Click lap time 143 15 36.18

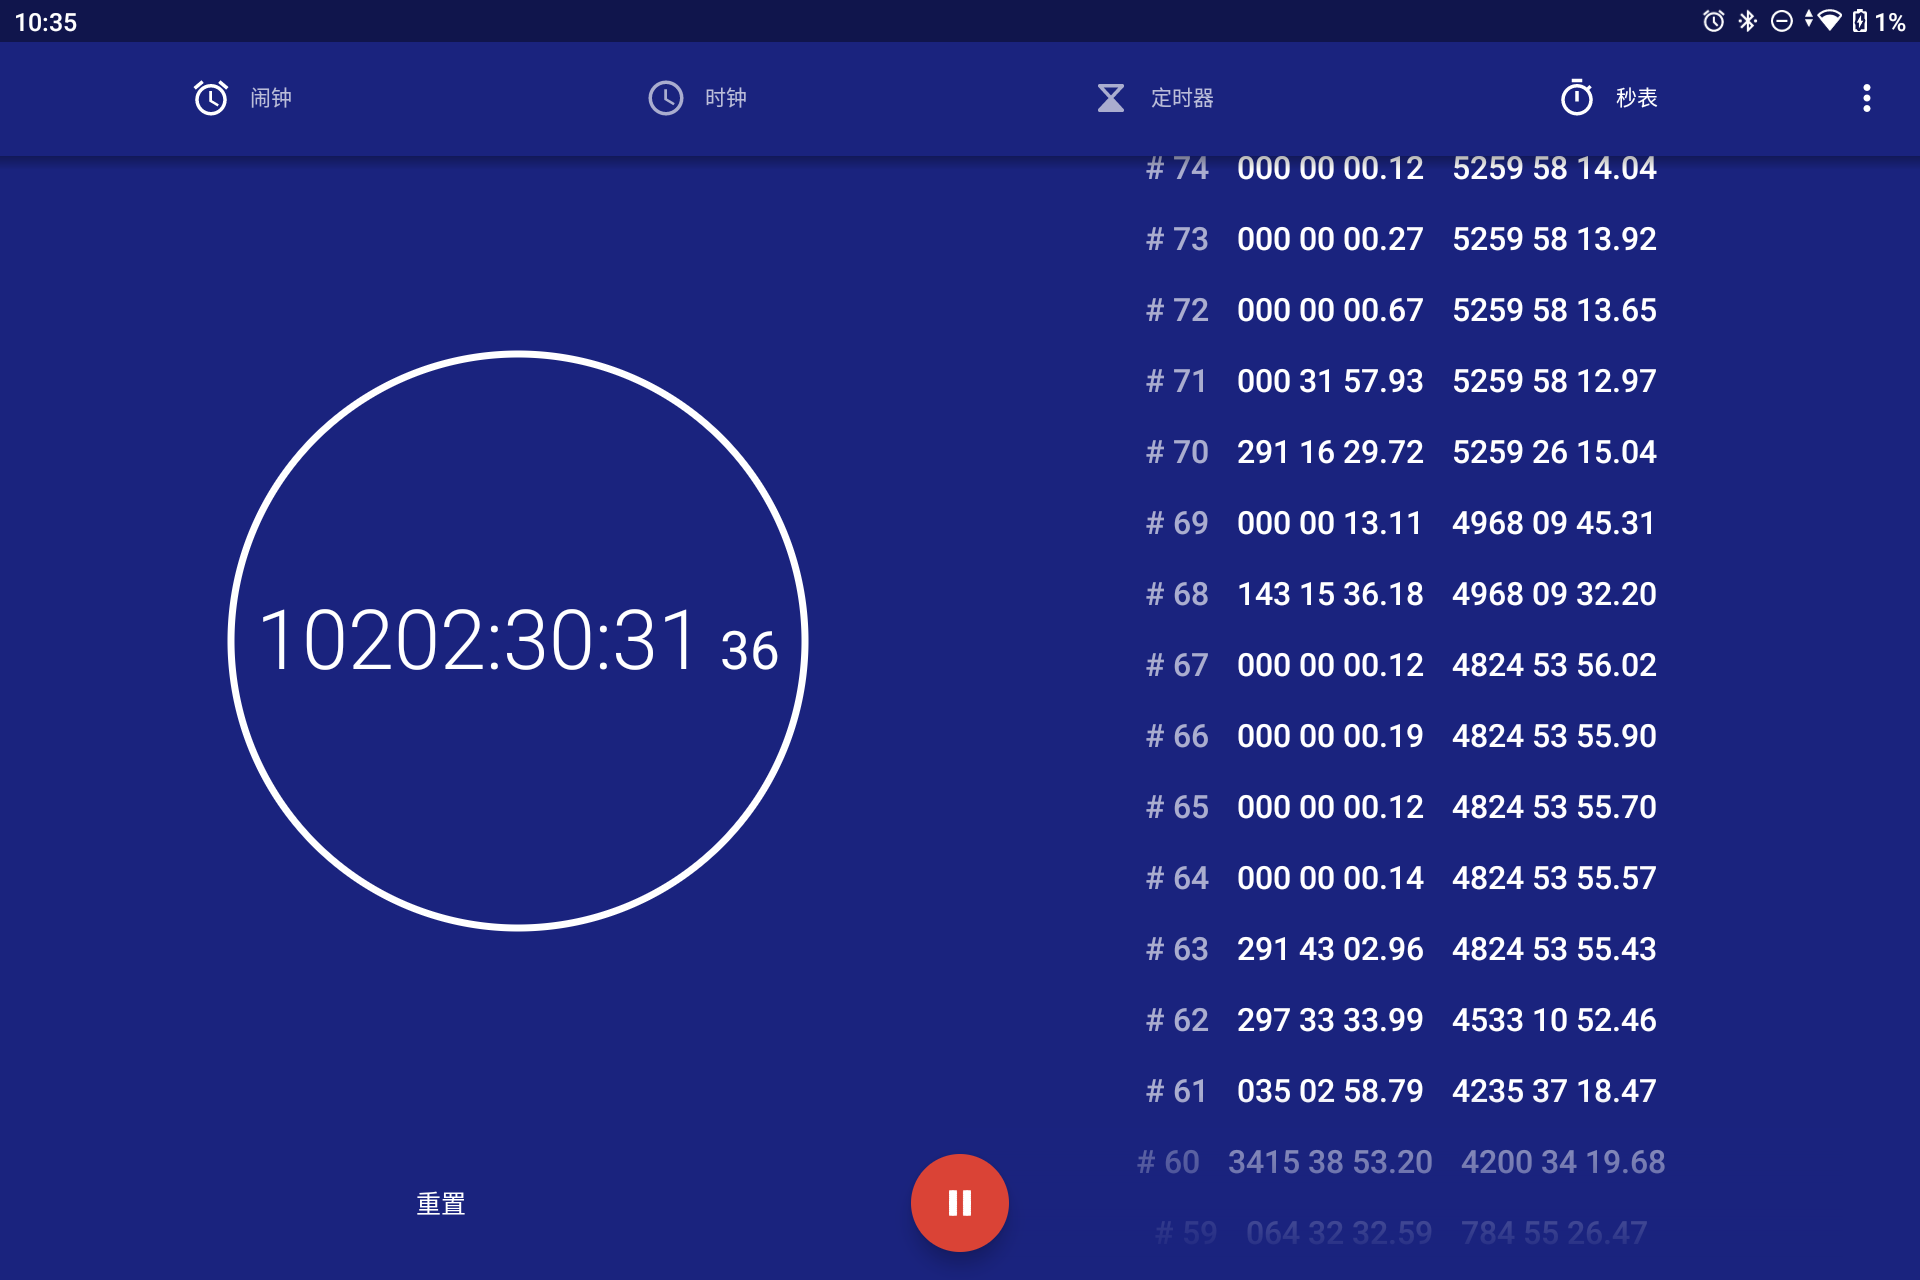(x=1330, y=594)
